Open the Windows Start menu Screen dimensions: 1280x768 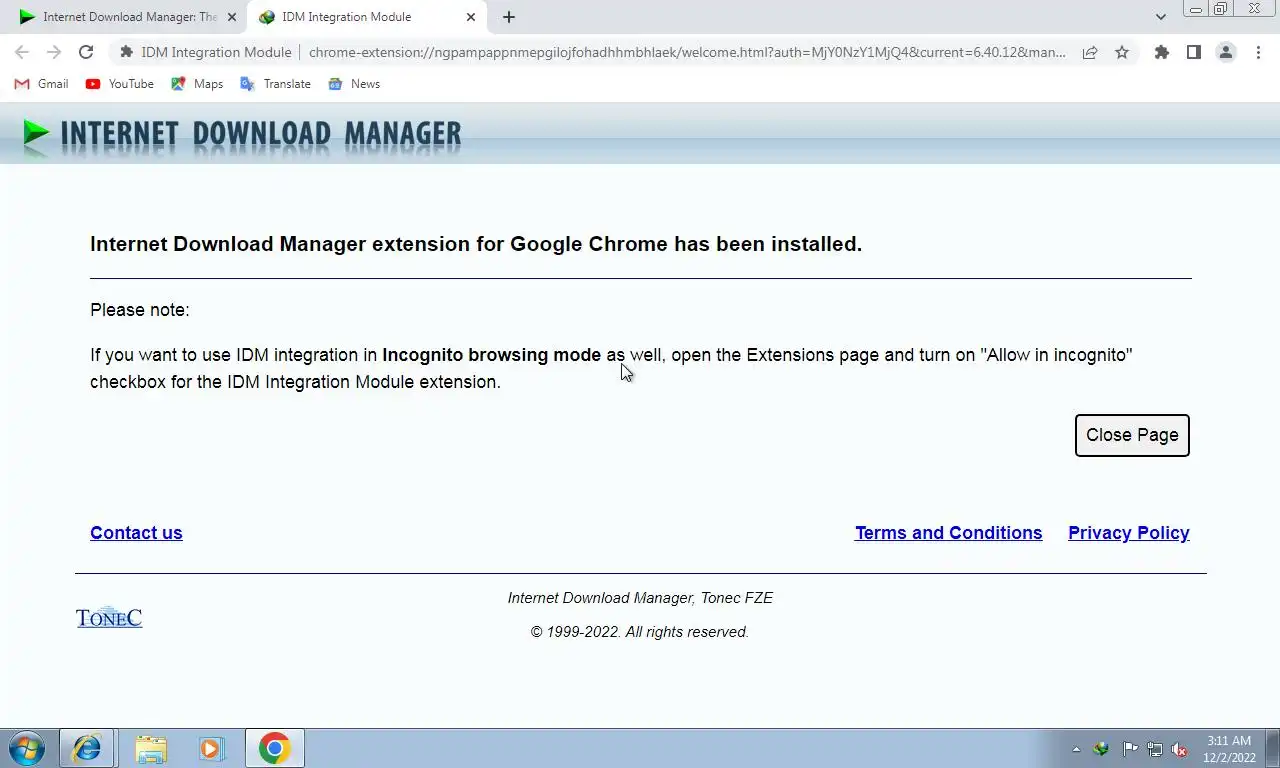coord(27,748)
